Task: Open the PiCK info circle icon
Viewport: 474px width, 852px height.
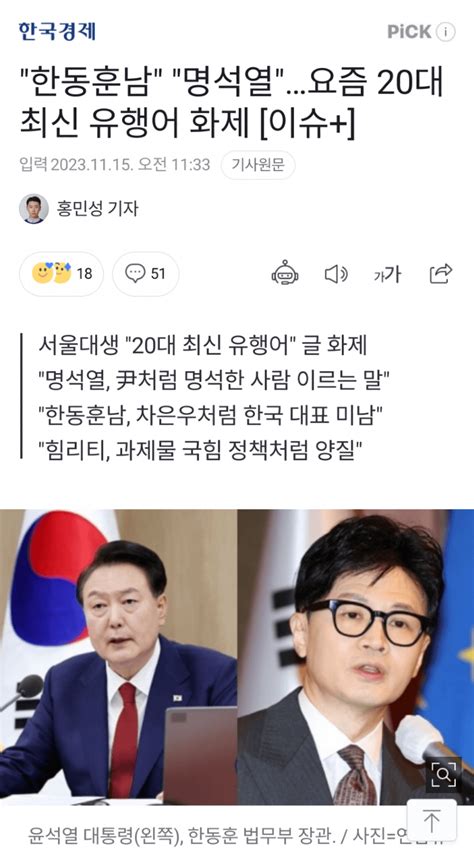Action: tap(445, 32)
